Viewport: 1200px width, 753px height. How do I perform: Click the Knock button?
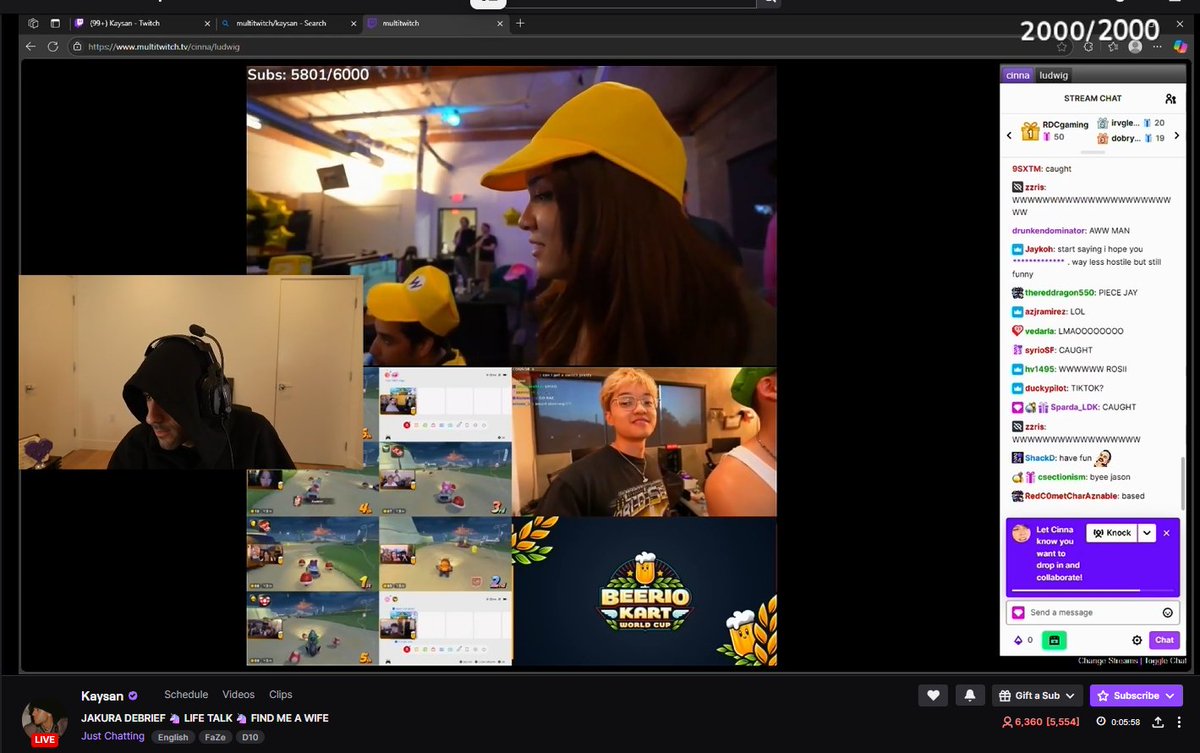pos(1112,533)
